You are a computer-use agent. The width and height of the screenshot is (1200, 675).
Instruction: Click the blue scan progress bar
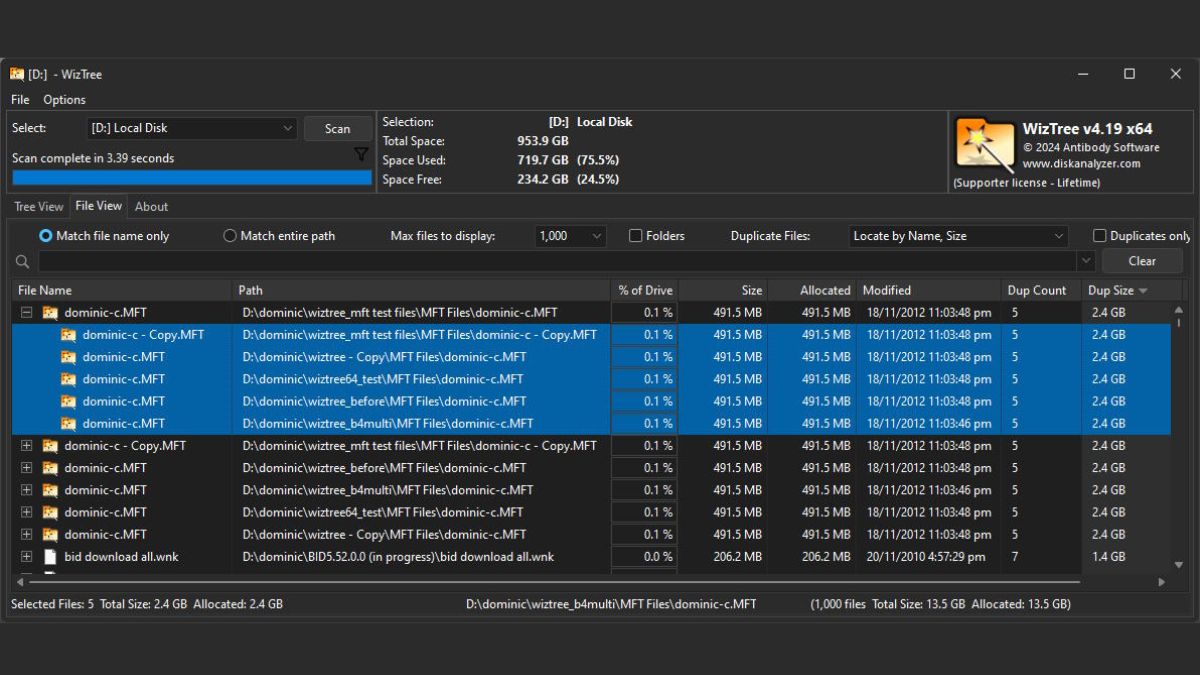click(x=192, y=178)
